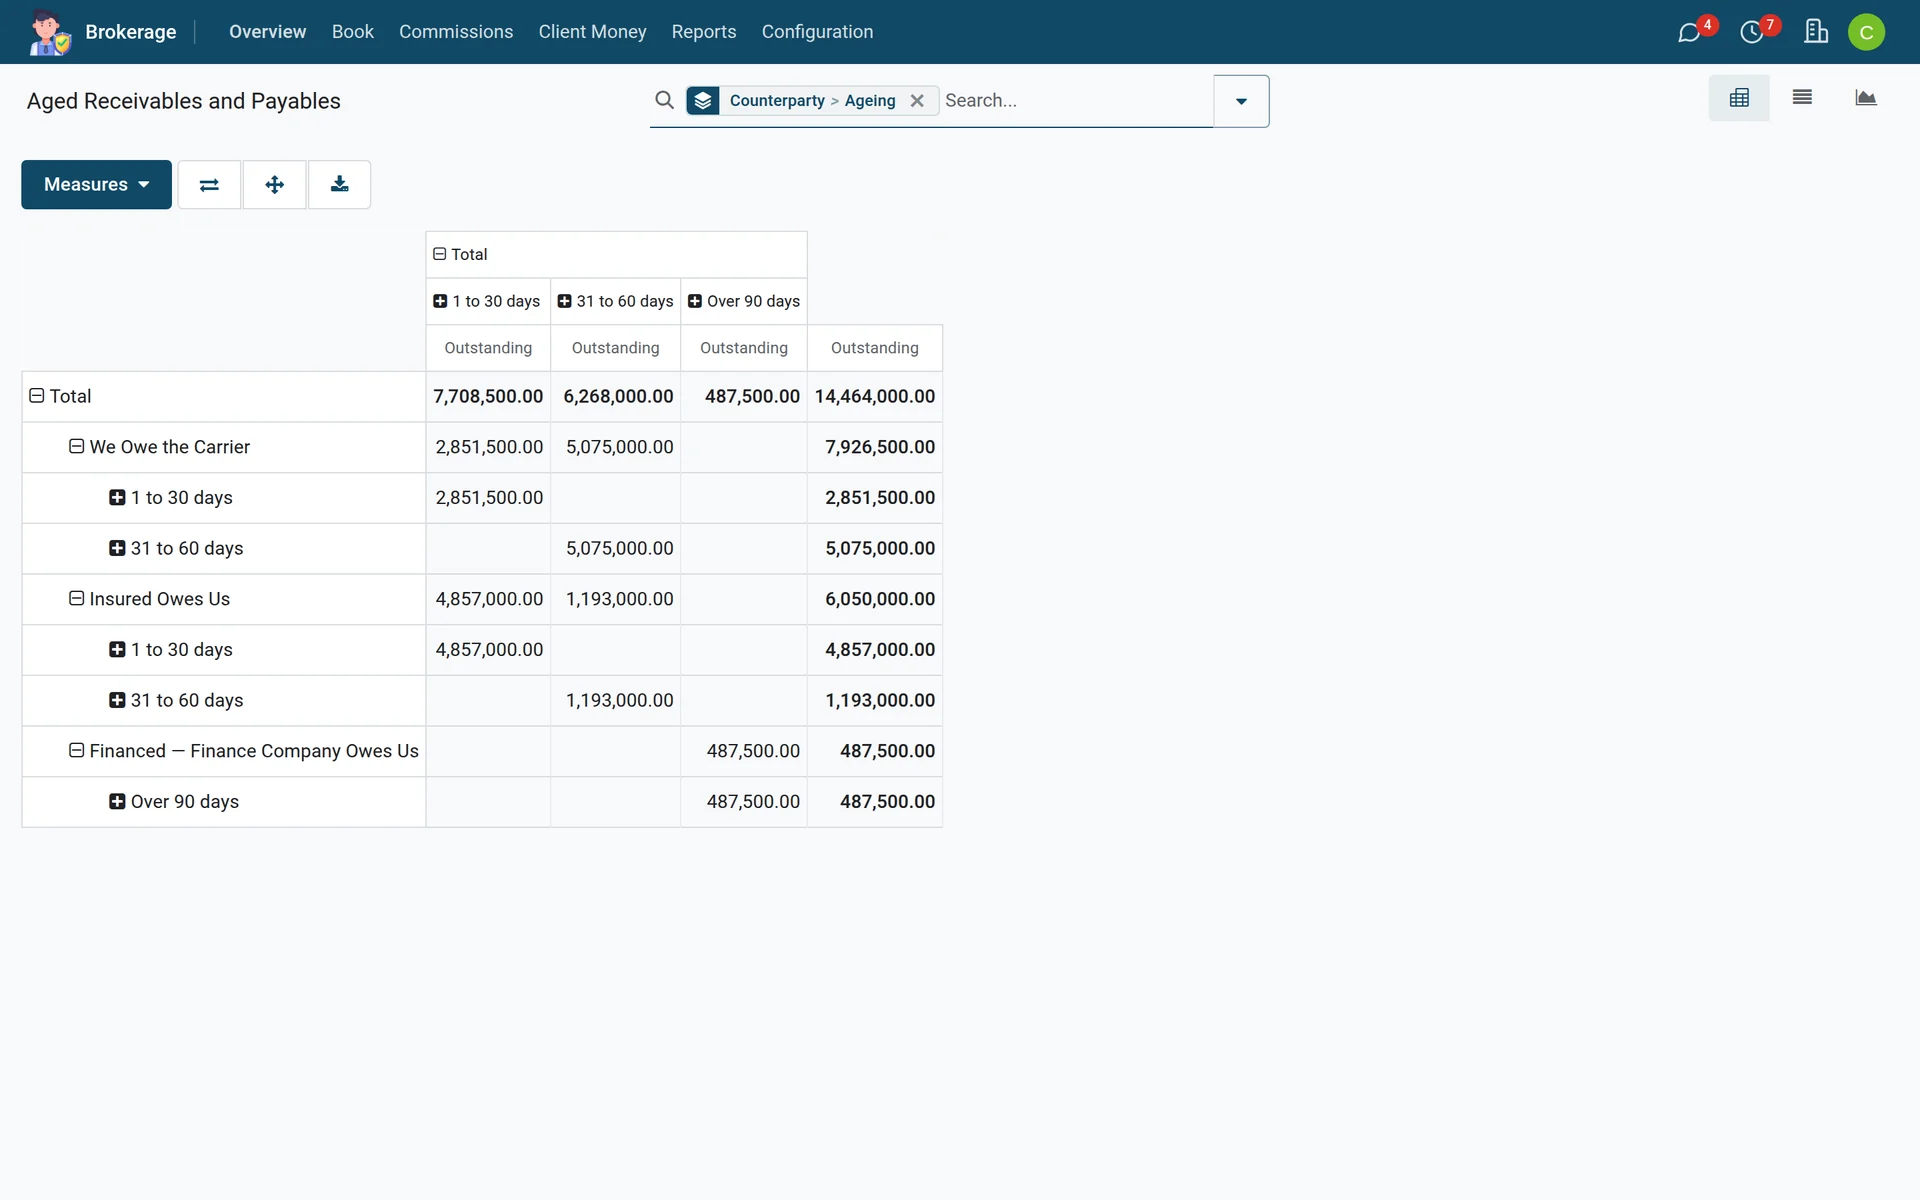Open the Reports menu
The width and height of the screenshot is (1920, 1200).
pyautogui.click(x=704, y=32)
